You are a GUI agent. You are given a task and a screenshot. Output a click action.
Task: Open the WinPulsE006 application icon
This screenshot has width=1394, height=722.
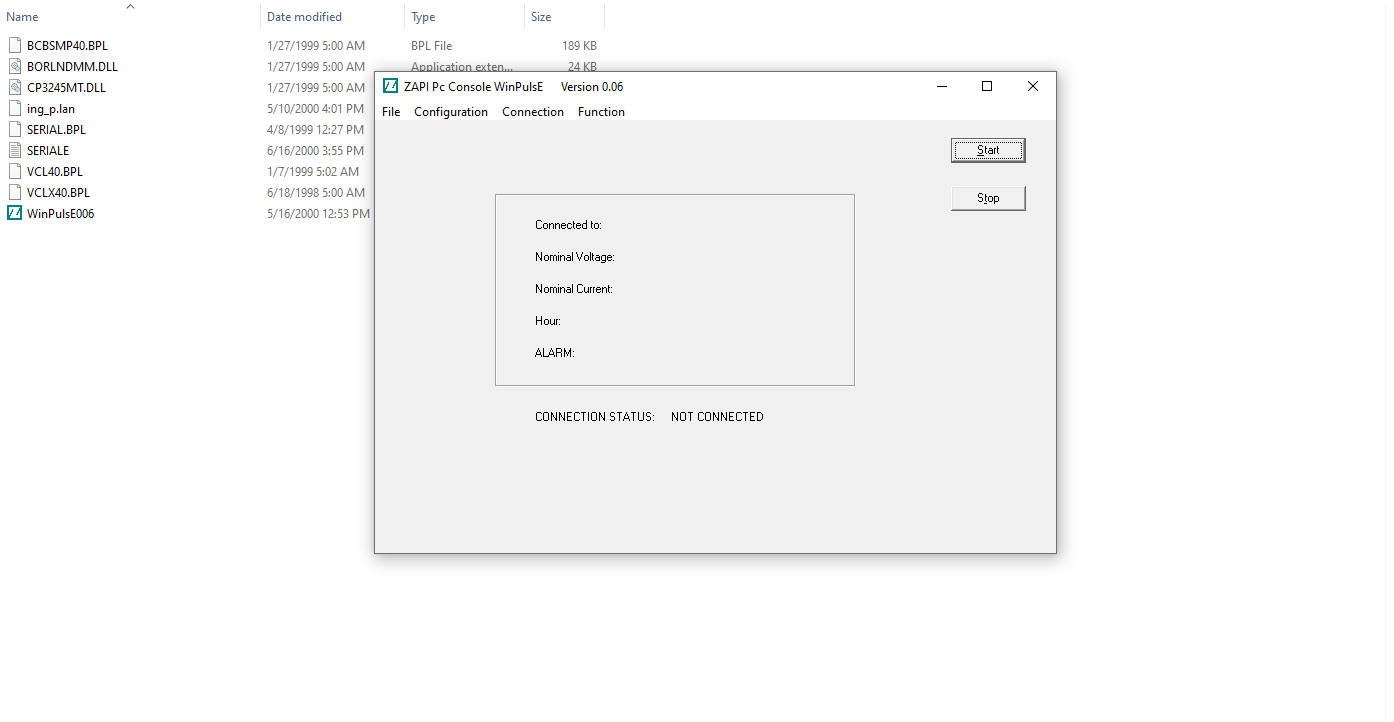[15, 213]
